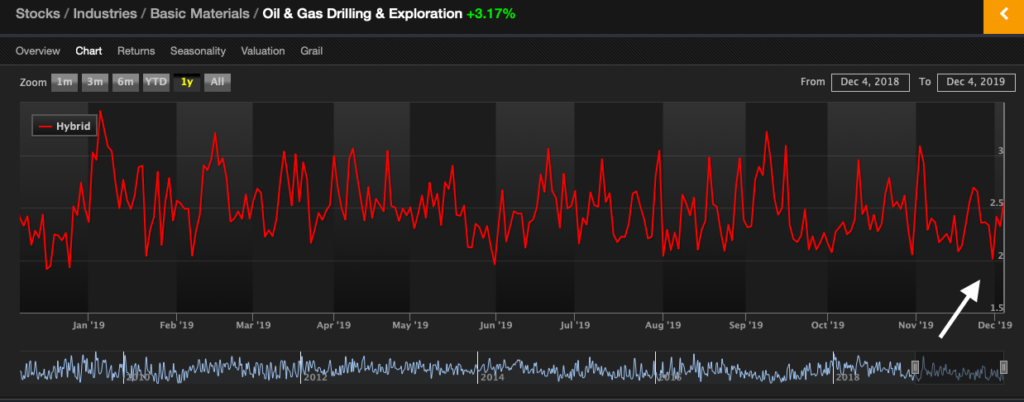Edit the To date field
The width and height of the screenshot is (1024, 402).
(x=976, y=82)
